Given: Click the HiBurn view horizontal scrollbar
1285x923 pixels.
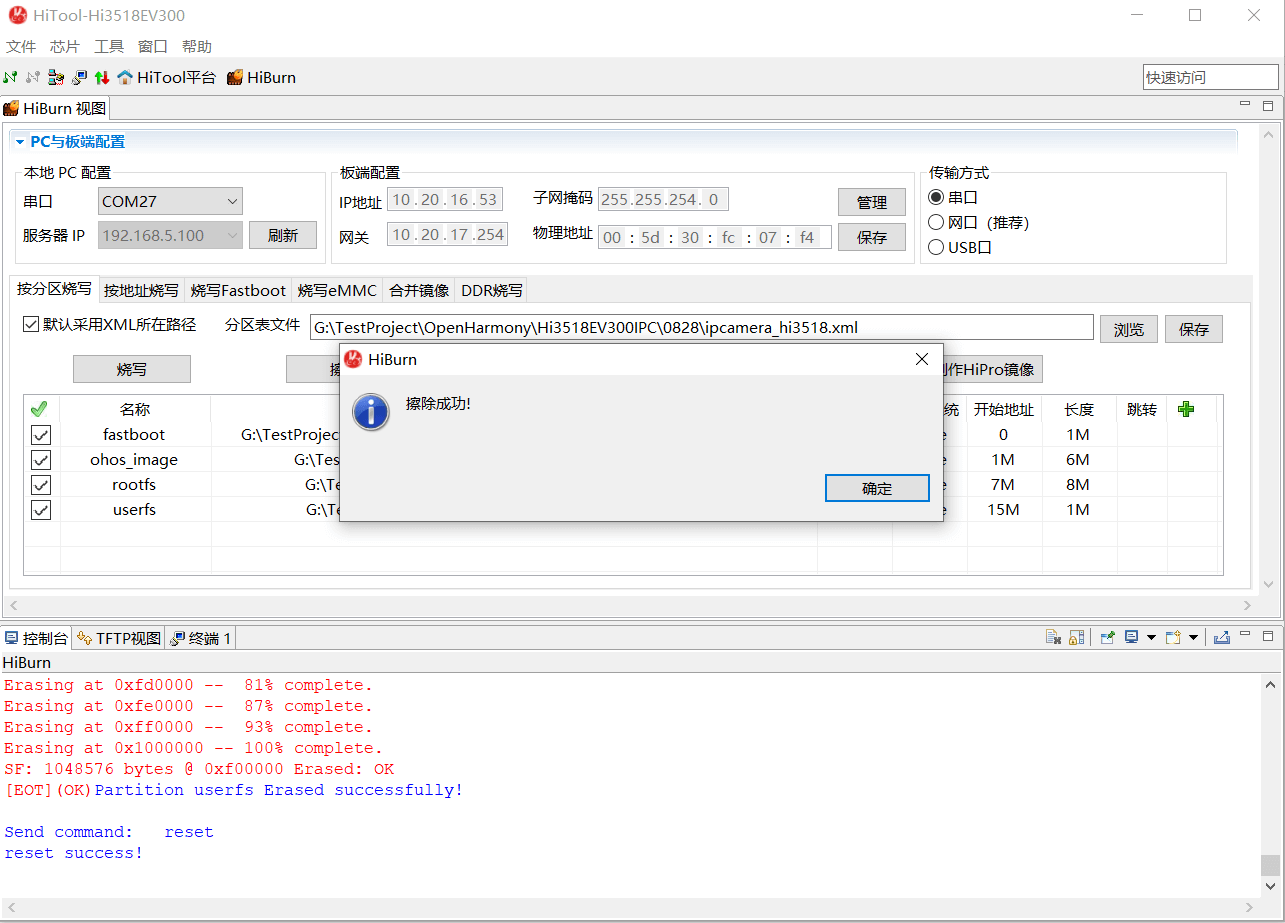Looking at the screenshot, I should point(632,605).
